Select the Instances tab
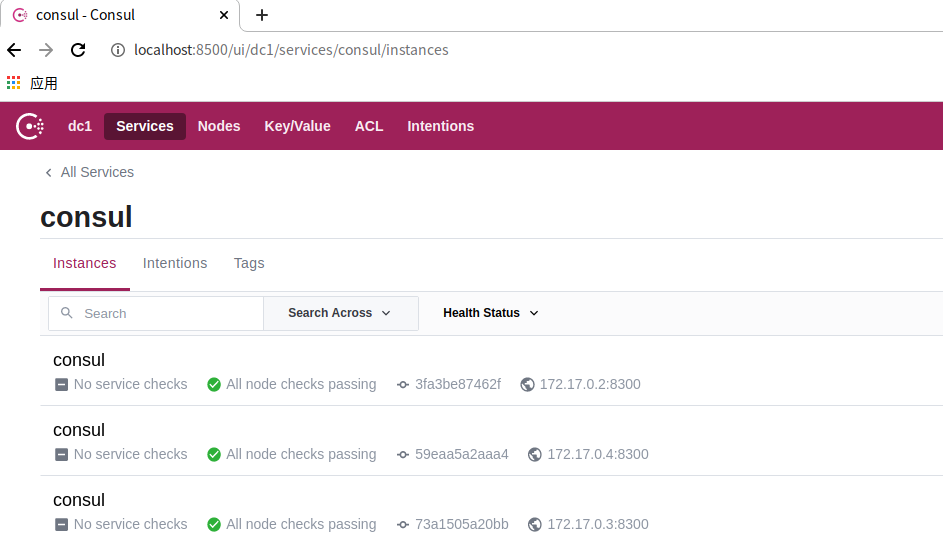The height and width of the screenshot is (539, 943). pyautogui.click(x=85, y=263)
